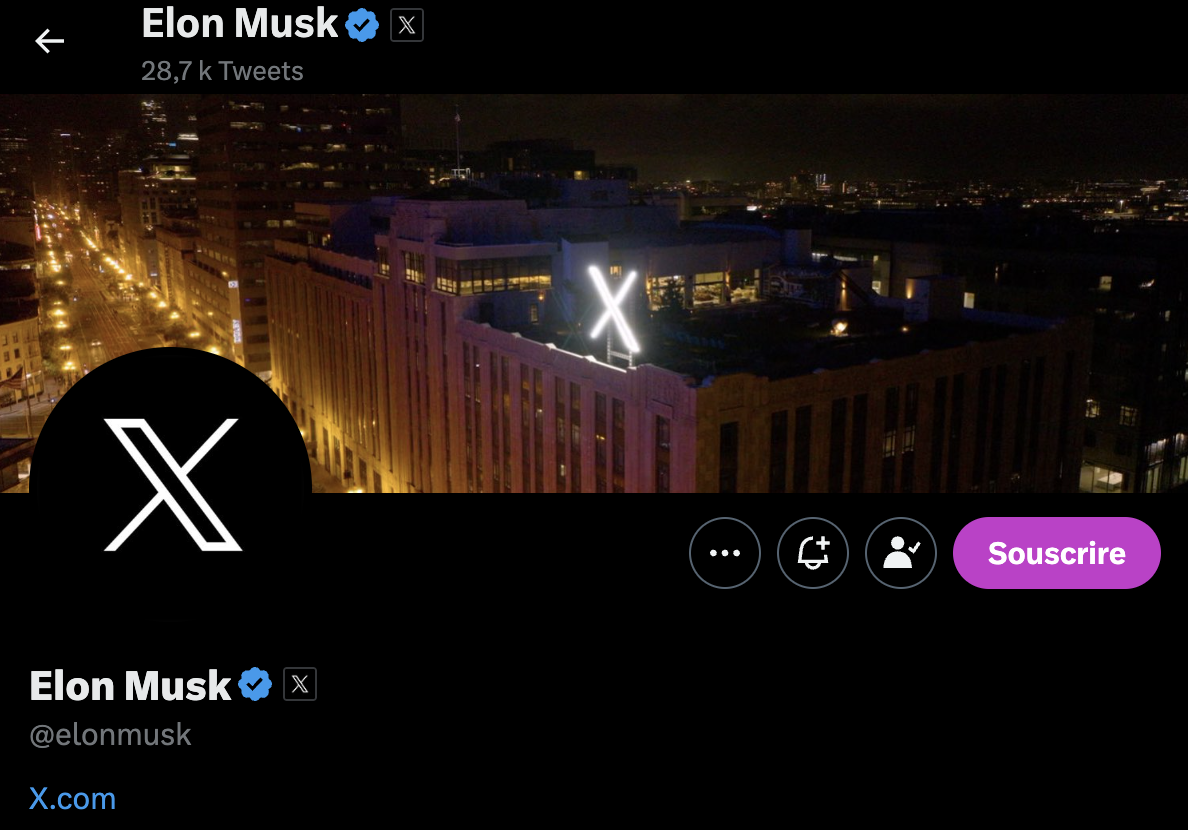Toggle the following person-checkmark button
Screen dimensions: 1188x830
point(900,553)
